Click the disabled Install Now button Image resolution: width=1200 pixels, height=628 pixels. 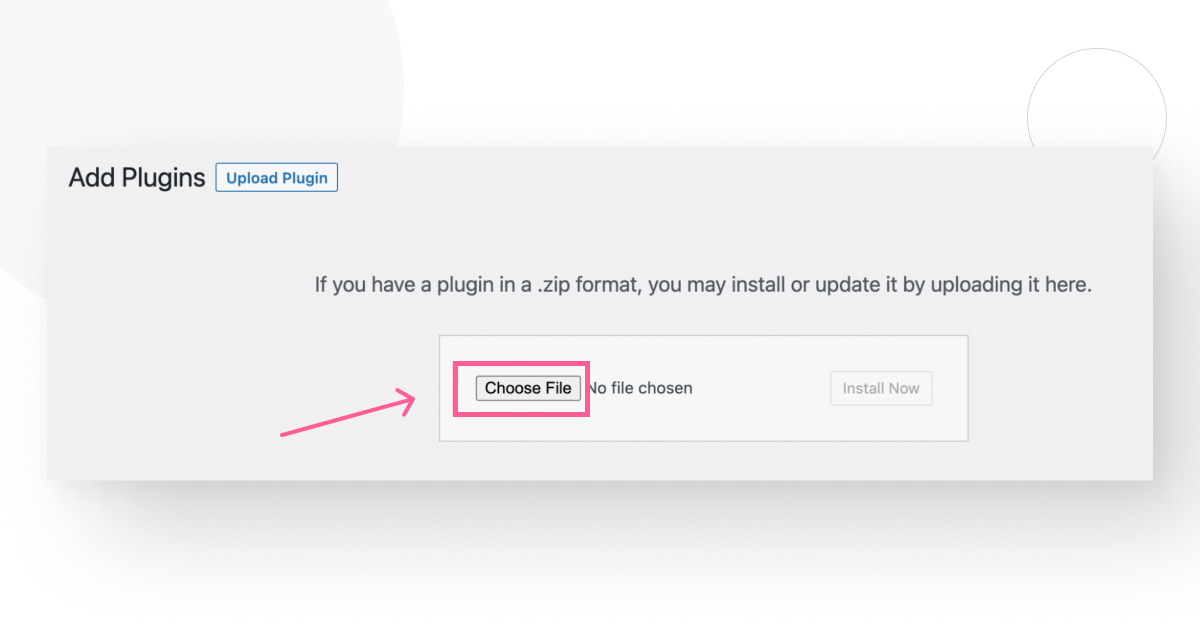881,388
